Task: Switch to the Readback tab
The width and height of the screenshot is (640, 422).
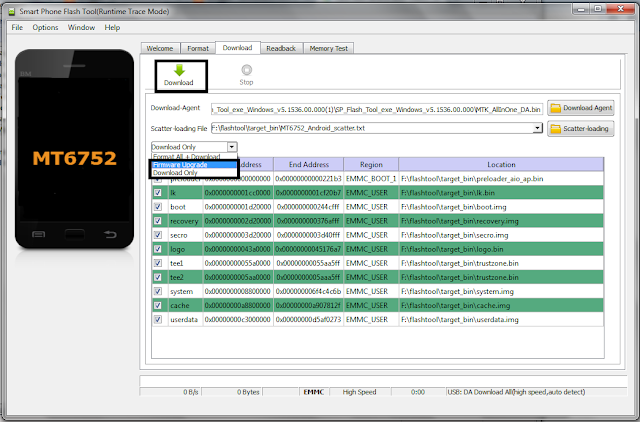Action: point(281,48)
